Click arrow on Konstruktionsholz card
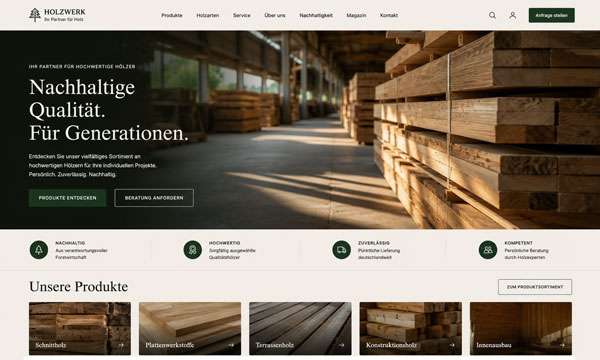Viewport: 600px width, 360px height. 452,345
